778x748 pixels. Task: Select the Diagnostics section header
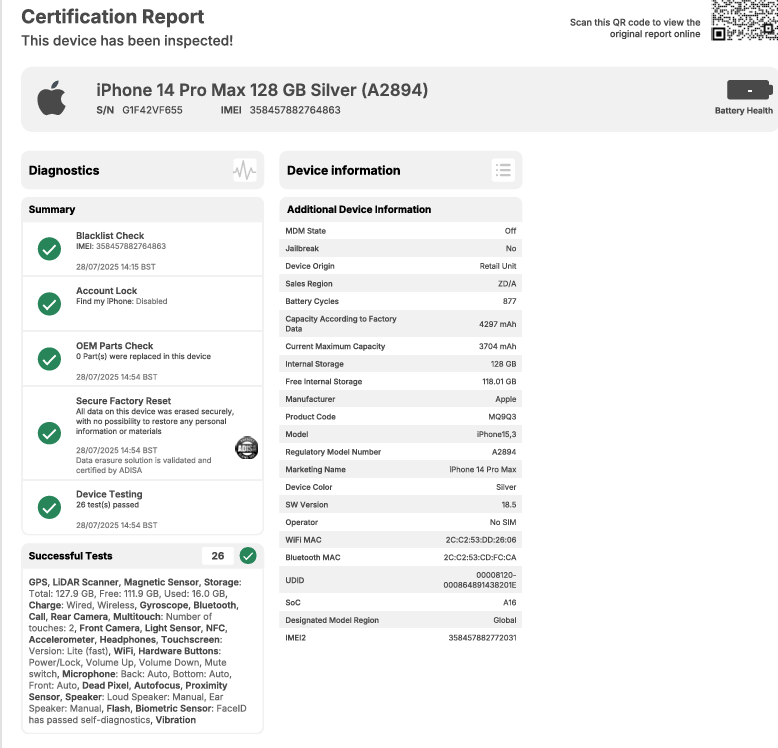(x=64, y=170)
